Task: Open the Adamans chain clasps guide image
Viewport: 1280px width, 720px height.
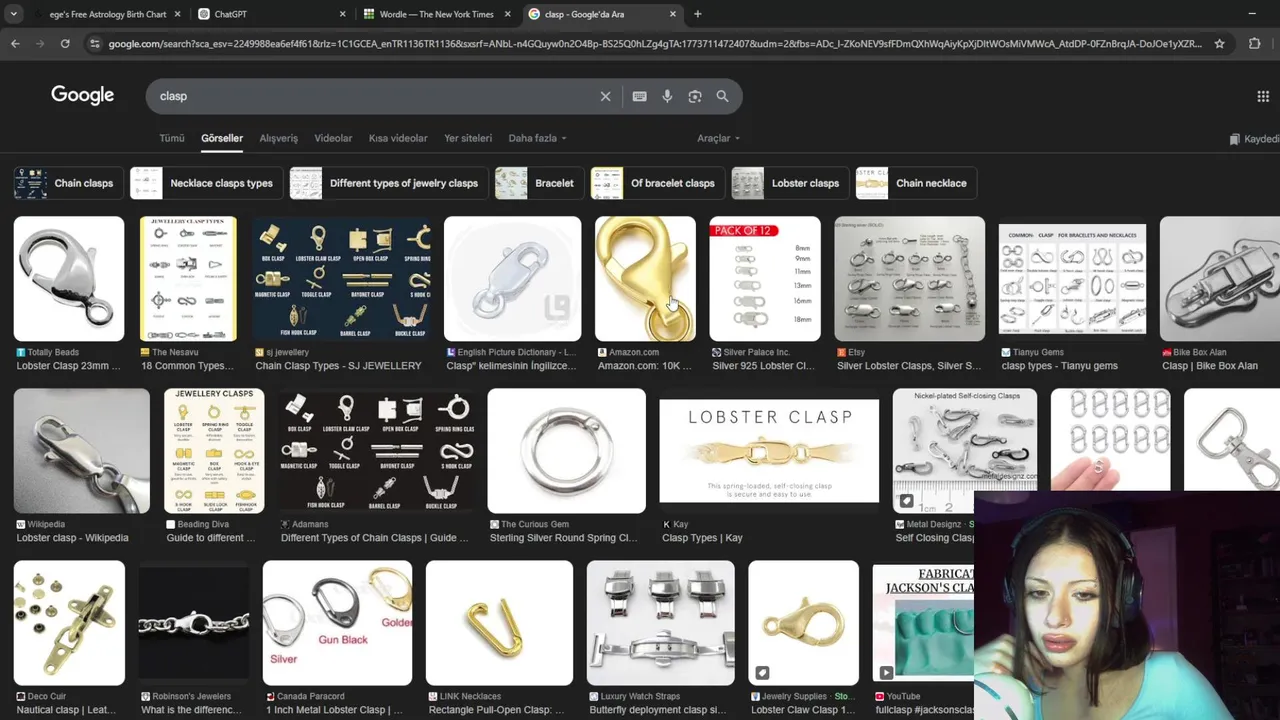Action: (x=376, y=451)
